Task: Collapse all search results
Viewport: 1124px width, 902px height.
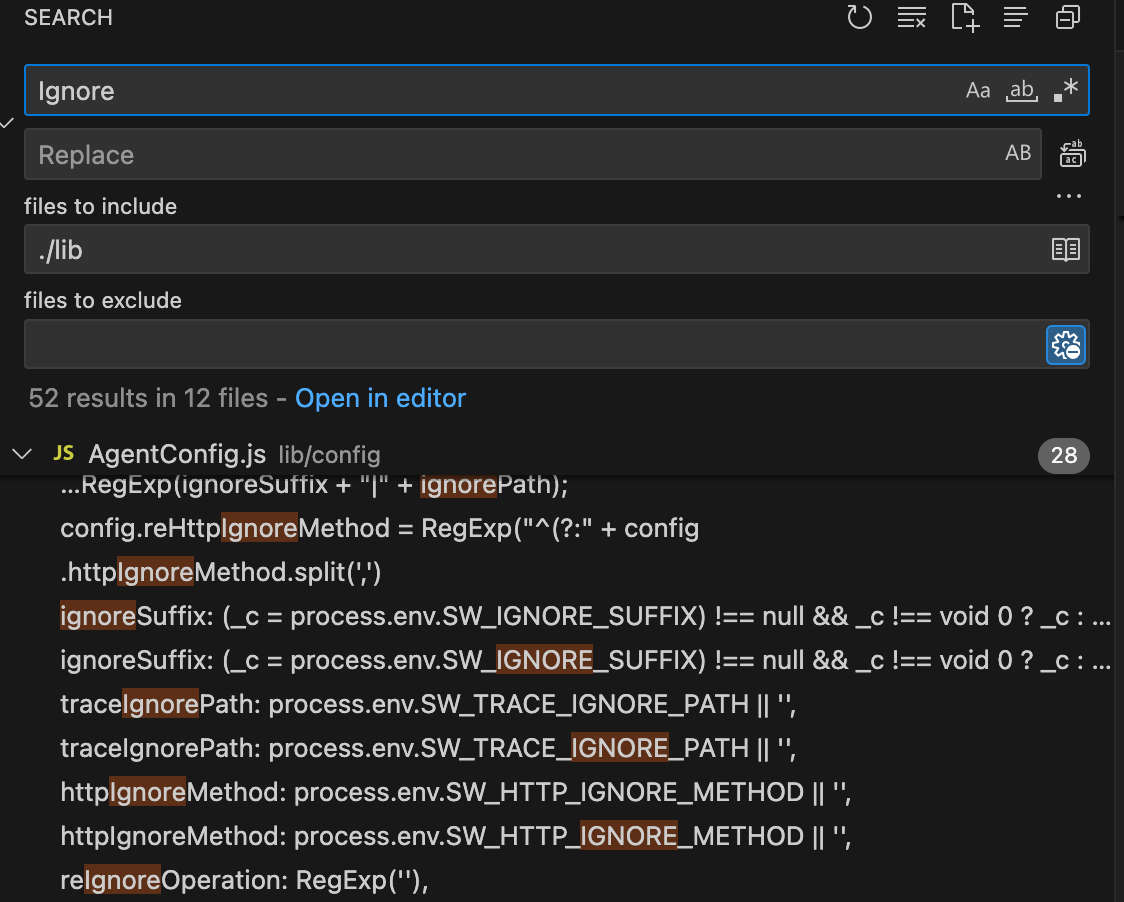Action: point(1068,18)
